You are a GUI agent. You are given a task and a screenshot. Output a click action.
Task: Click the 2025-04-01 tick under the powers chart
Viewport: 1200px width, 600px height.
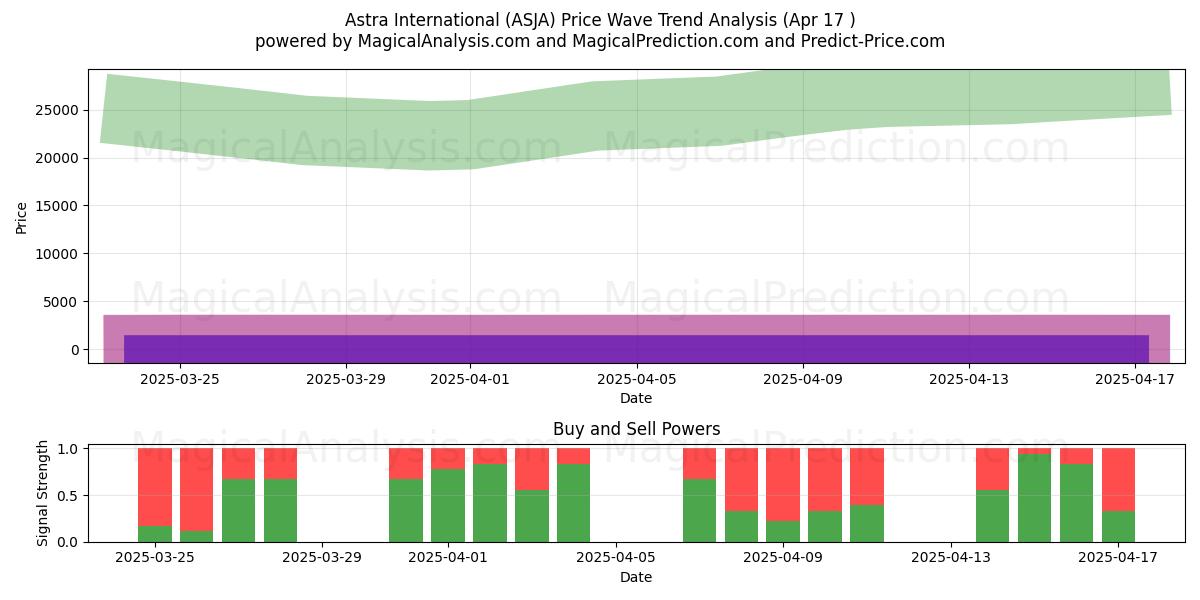pos(448,558)
